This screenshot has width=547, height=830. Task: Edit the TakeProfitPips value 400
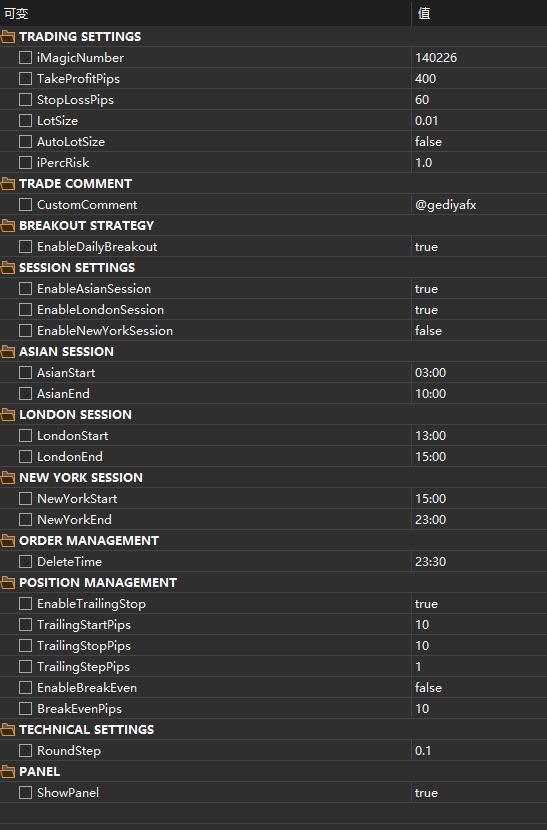pos(479,79)
